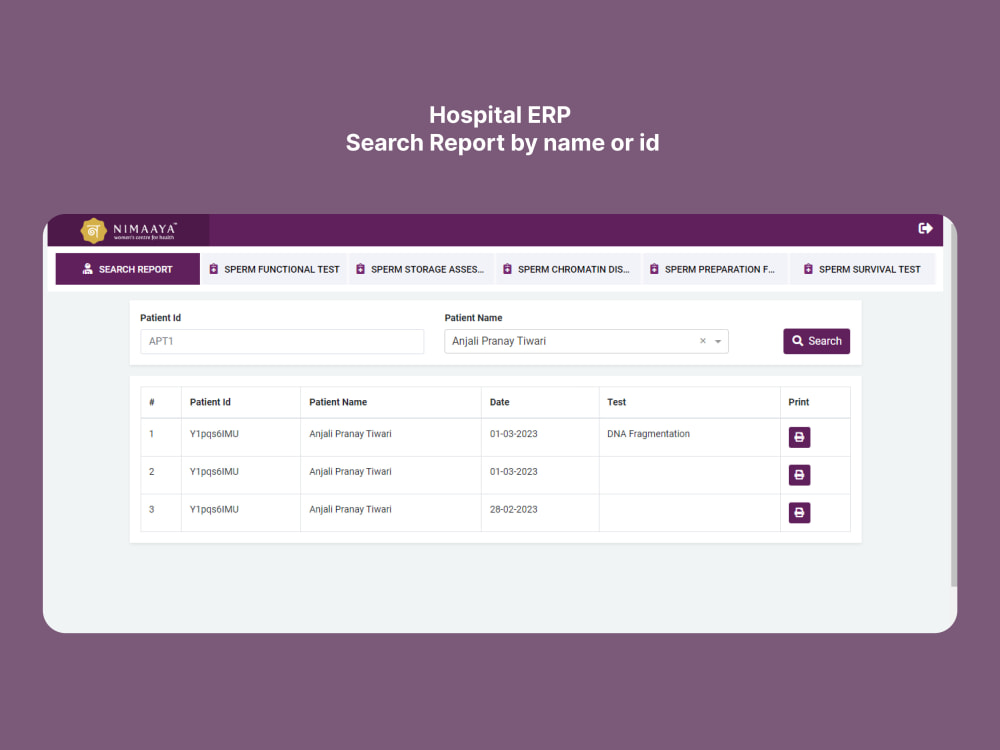Open the Sperm Storage Asses... tab
Viewport: 1000px width, 750px height.
coord(422,269)
